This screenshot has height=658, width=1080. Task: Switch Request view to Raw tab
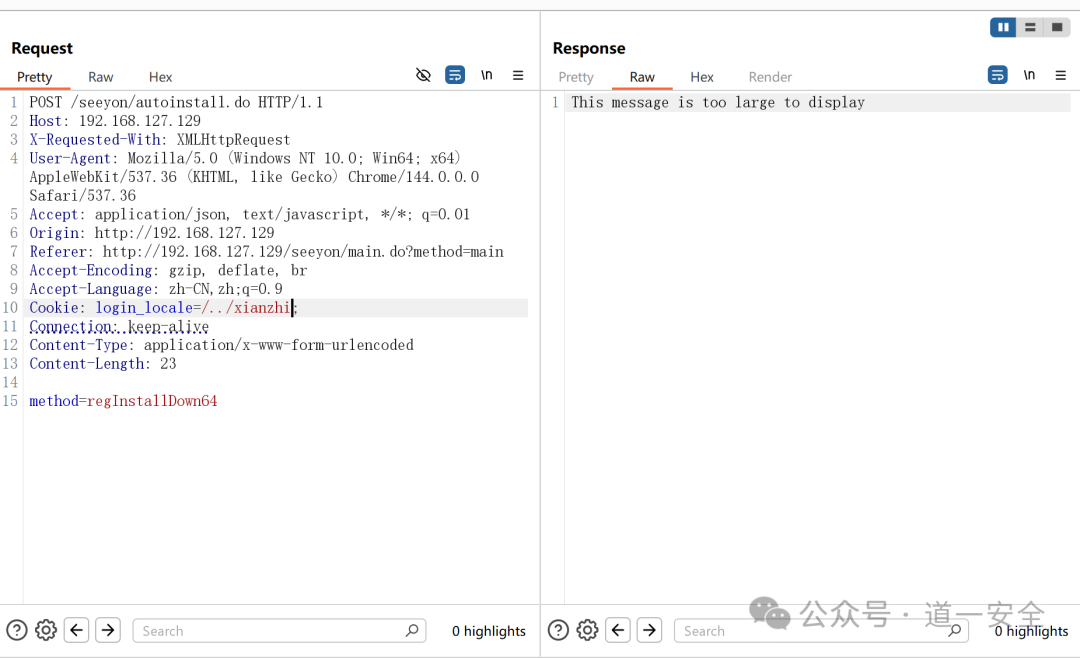(101, 77)
